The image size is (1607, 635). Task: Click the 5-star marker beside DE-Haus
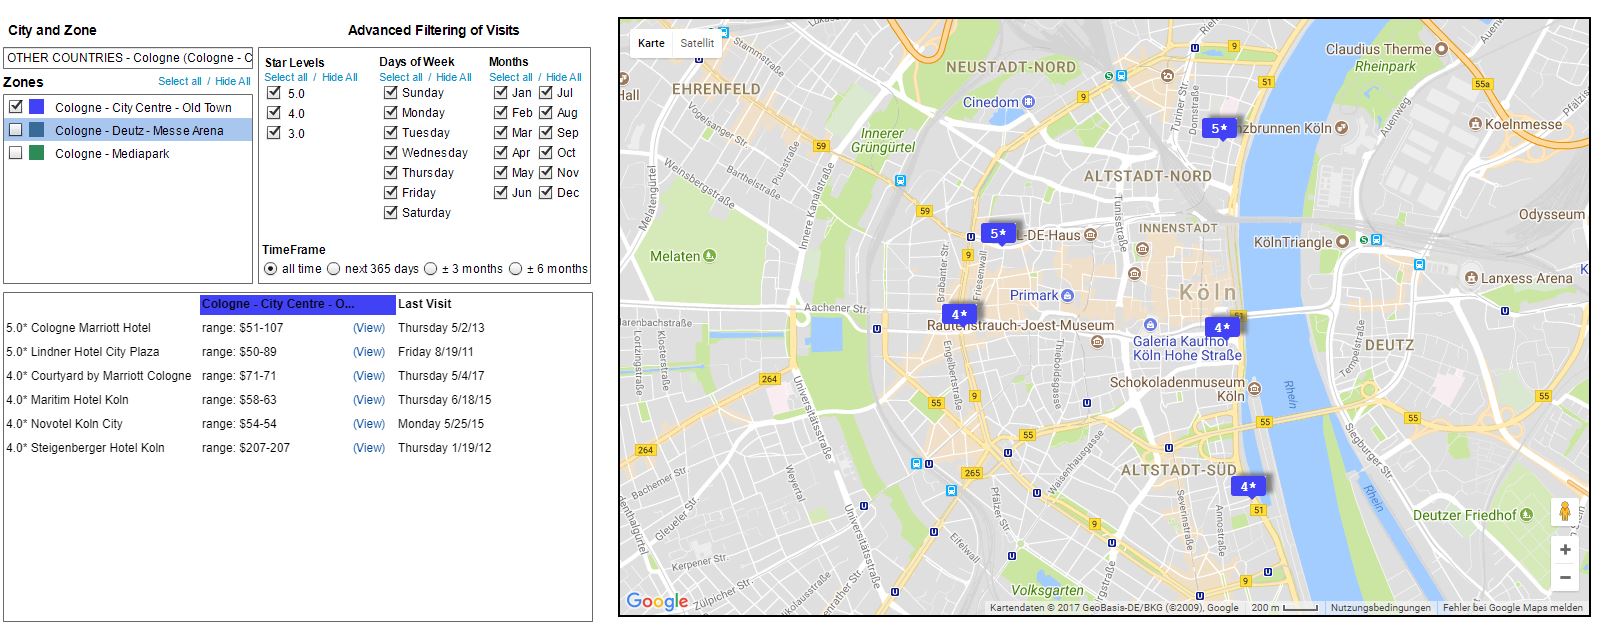(997, 233)
